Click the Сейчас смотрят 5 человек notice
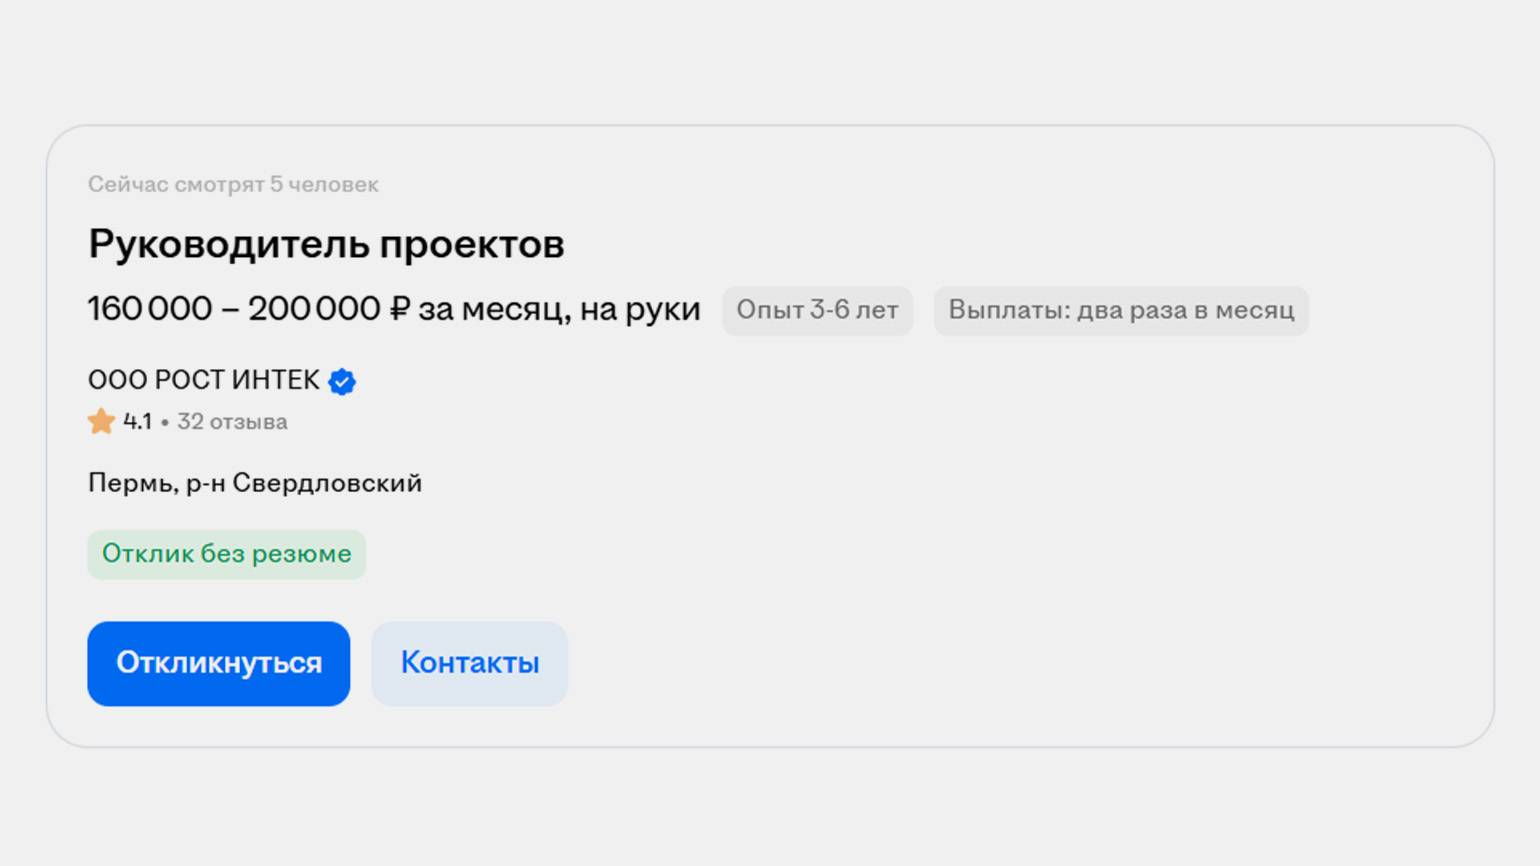The image size is (1540, 866). pyautogui.click(x=233, y=185)
